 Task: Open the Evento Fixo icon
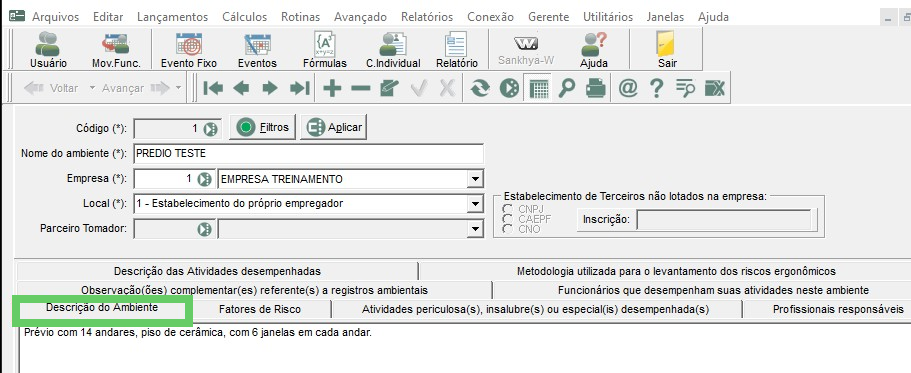coord(189,50)
